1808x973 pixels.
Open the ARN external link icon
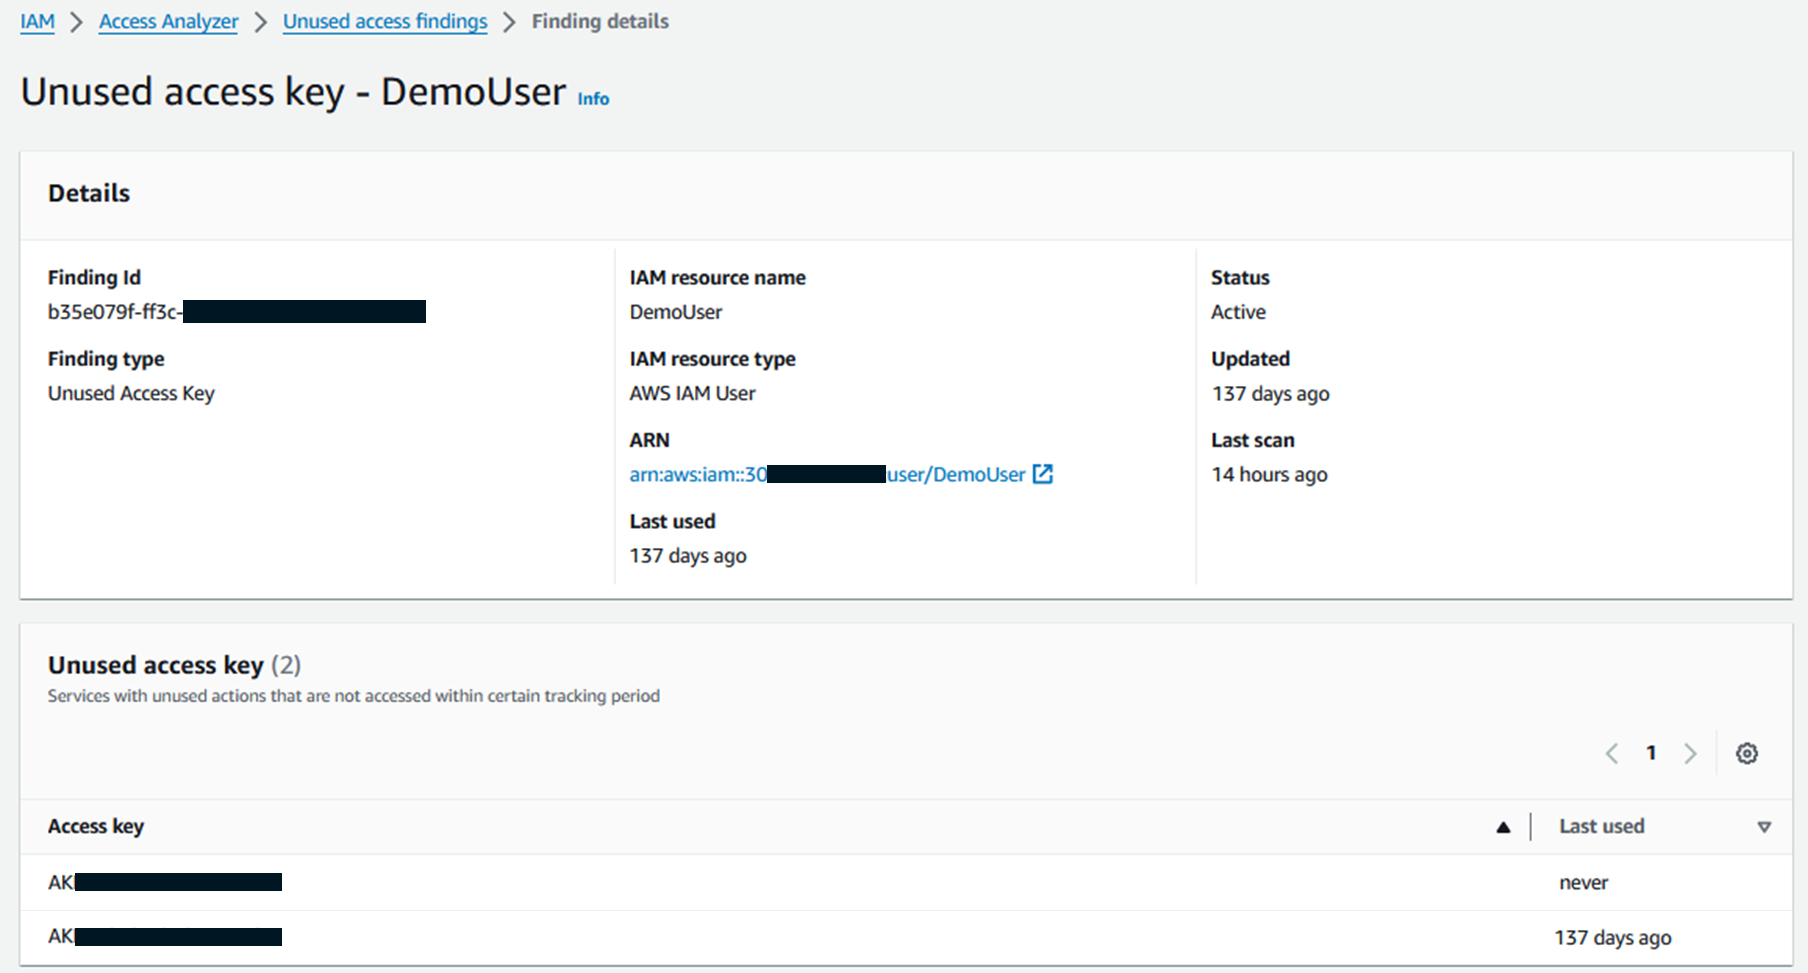pos(1043,474)
